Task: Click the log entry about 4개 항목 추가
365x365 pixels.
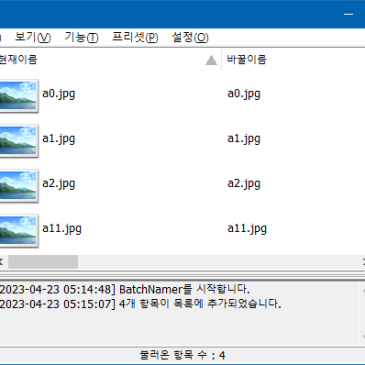Action: (140, 304)
